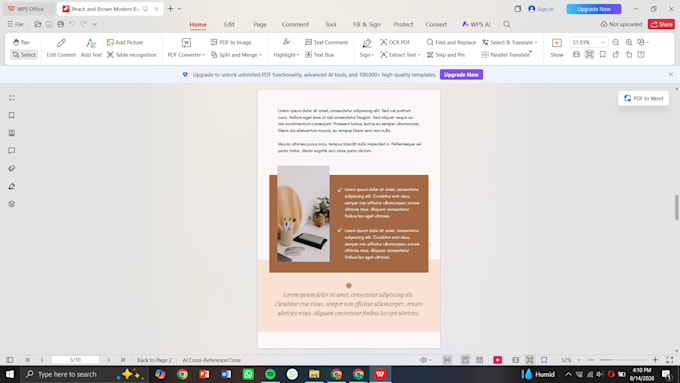Open the Comment ribbon tab
The width and height of the screenshot is (680, 383).
coord(295,24)
